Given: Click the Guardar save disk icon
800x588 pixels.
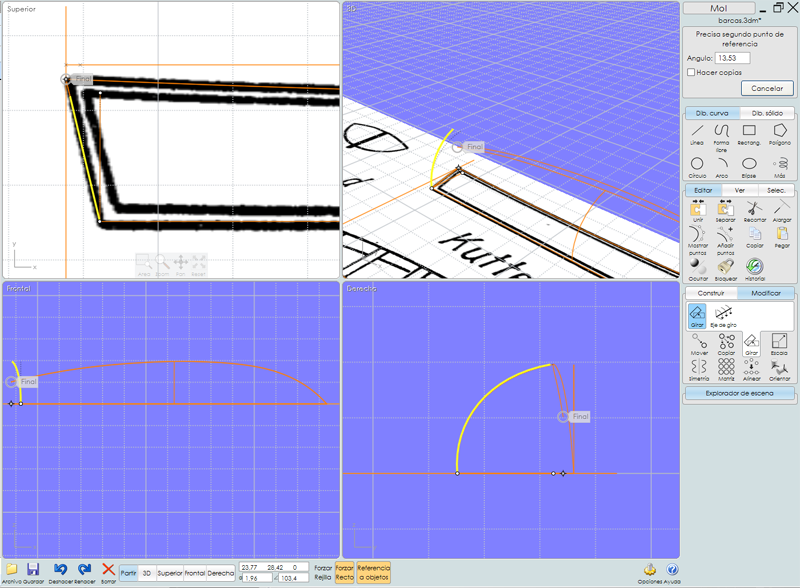Looking at the screenshot, I should 33,573.
